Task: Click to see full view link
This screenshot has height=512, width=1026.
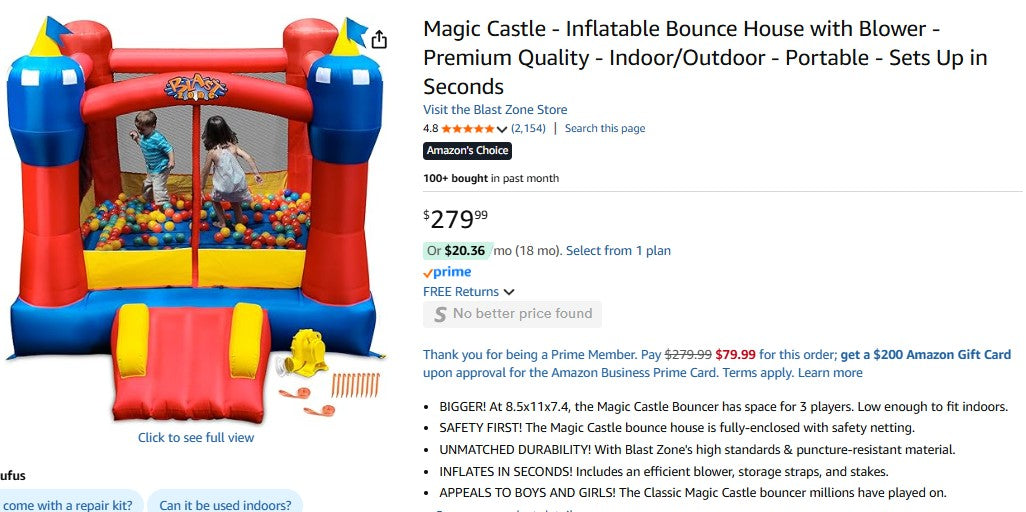Action: click(x=196, y=438)
